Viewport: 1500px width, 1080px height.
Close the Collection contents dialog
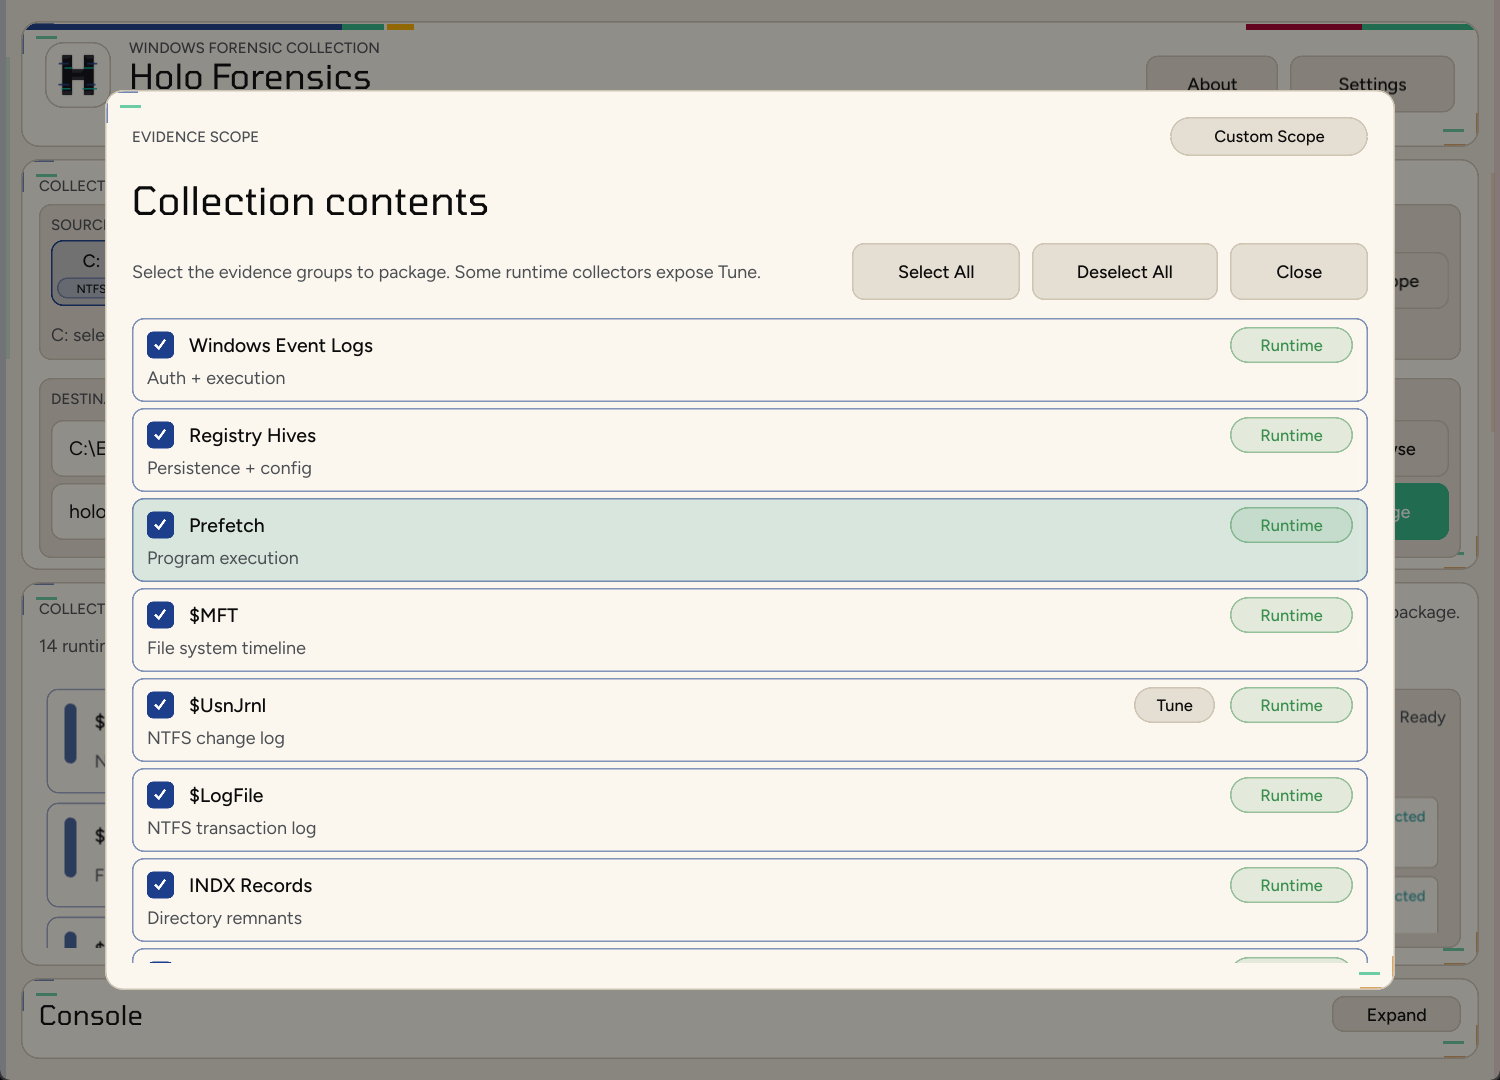(x=1299, y=272)
